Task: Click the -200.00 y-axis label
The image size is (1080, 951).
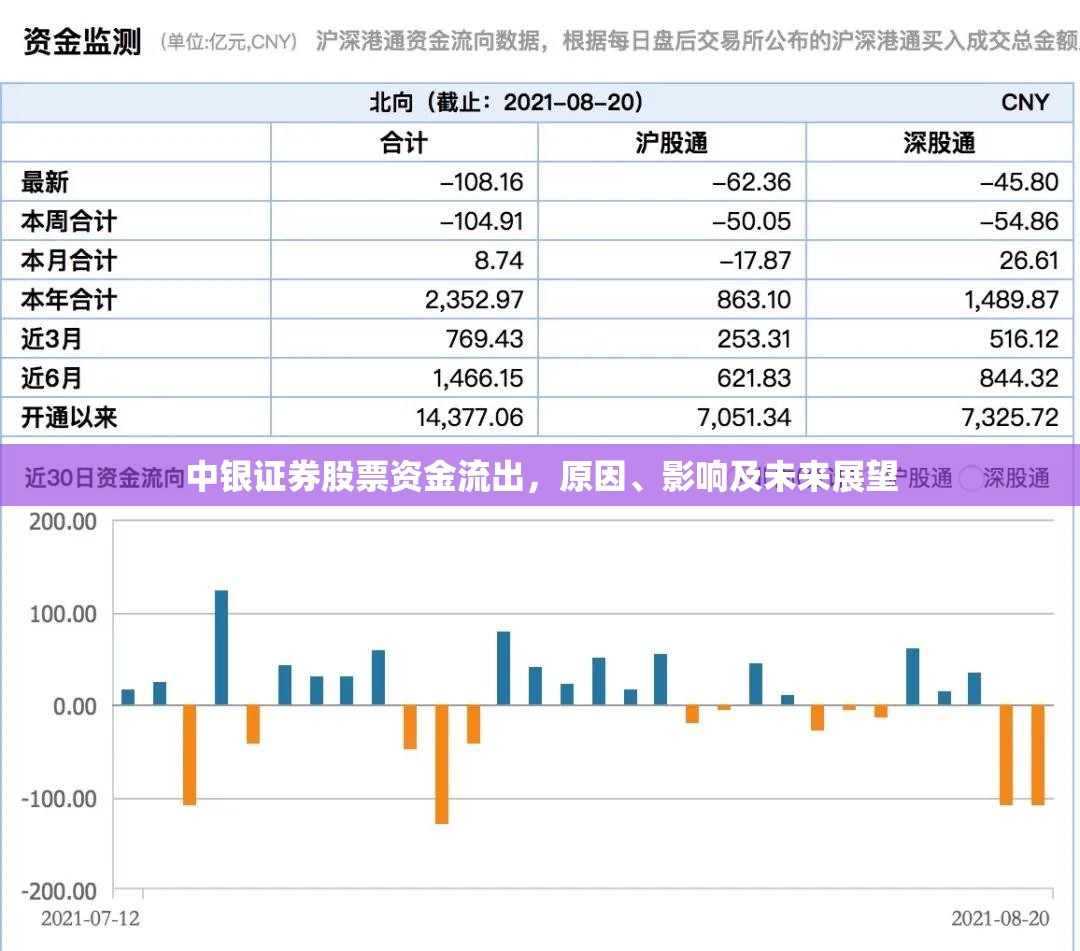Action: click(x=59, y=892)
